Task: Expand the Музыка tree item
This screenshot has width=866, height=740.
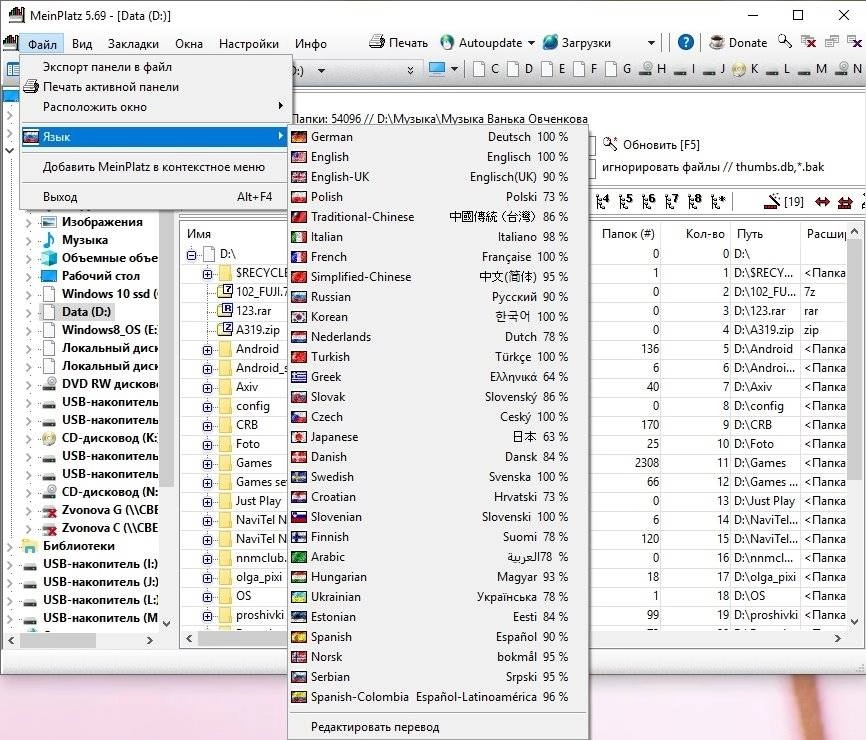Action: click(x=29, y=240)
